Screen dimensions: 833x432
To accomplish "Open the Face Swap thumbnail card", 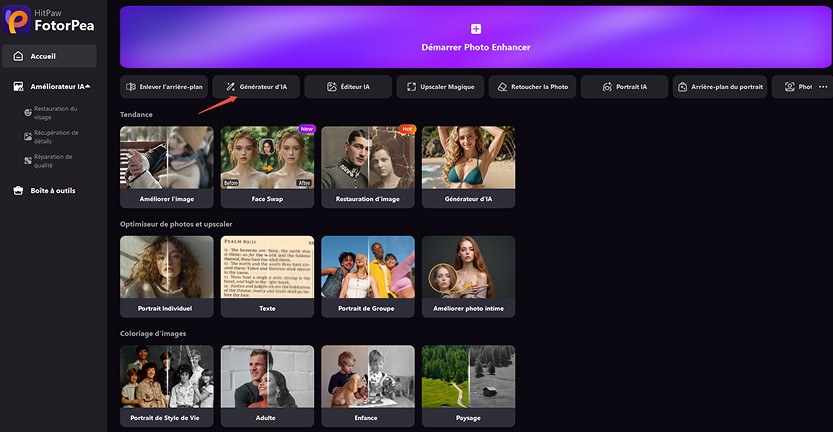I will coord(267,167).
